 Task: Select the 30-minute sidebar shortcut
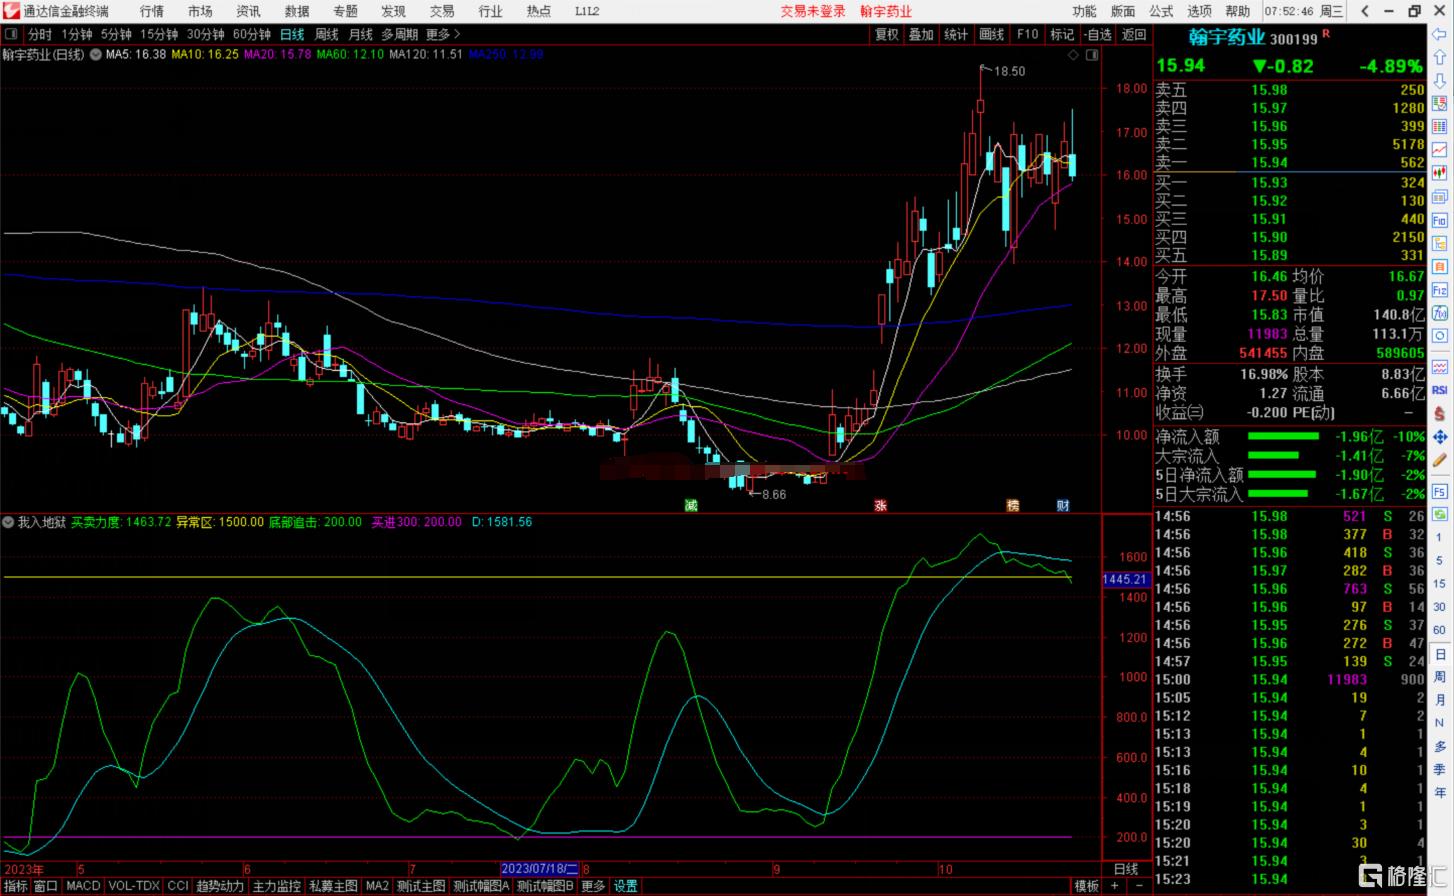(1440, 606)
